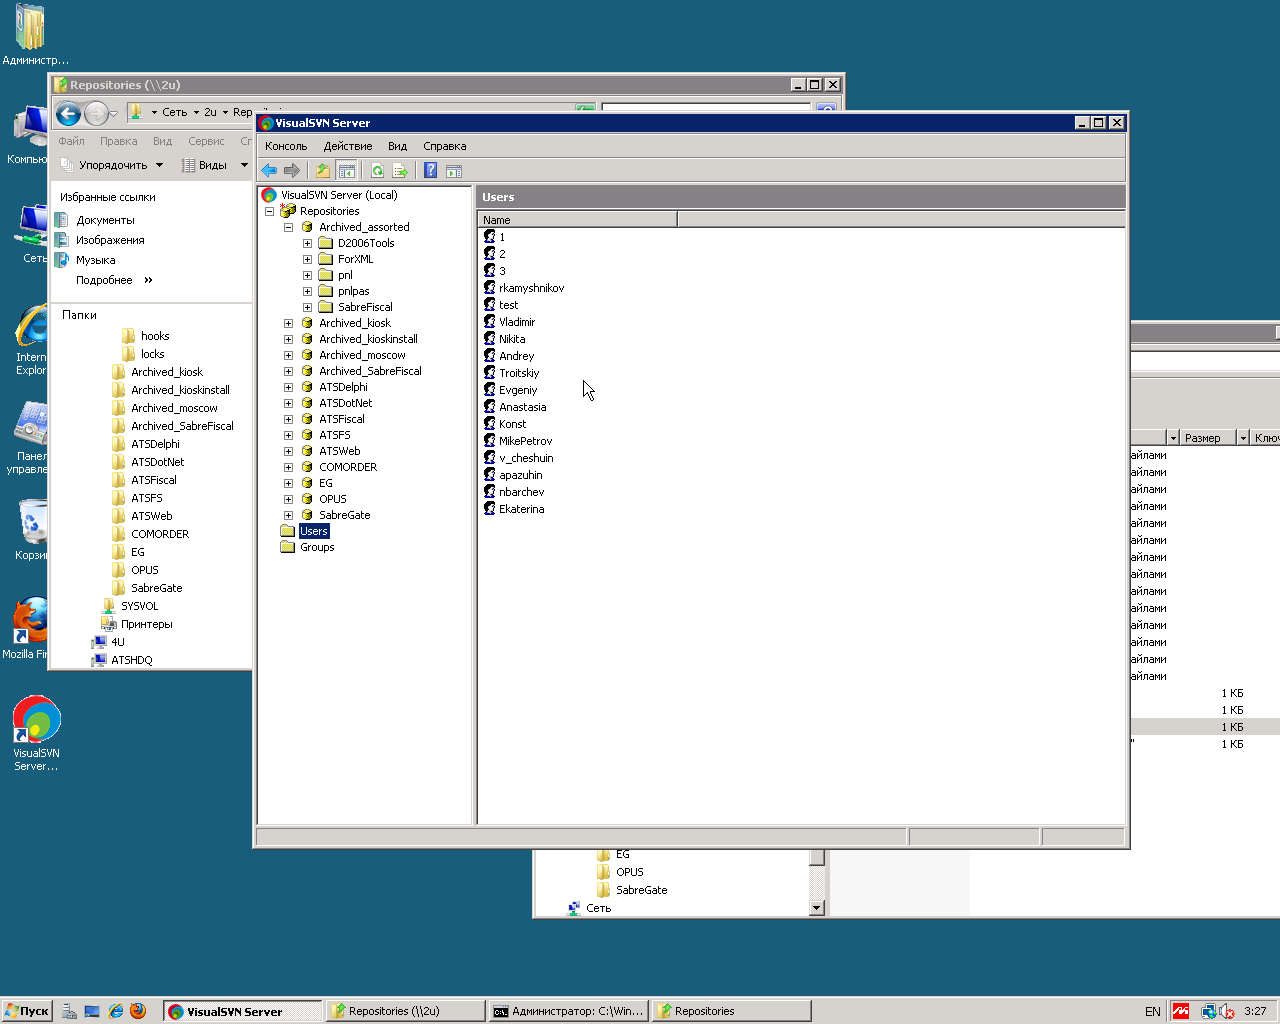Select the ATSHDQ computer in Explorer tree
The width and height of the screenshot is (1280, 1024).
pos(132,660)
